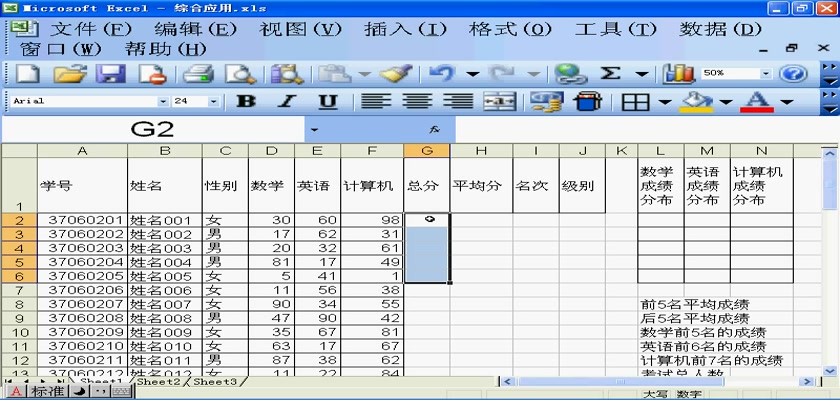Click the Print icon
This screenshot has width=840, height=400.
pyautogui.click(x=198, y=74)
